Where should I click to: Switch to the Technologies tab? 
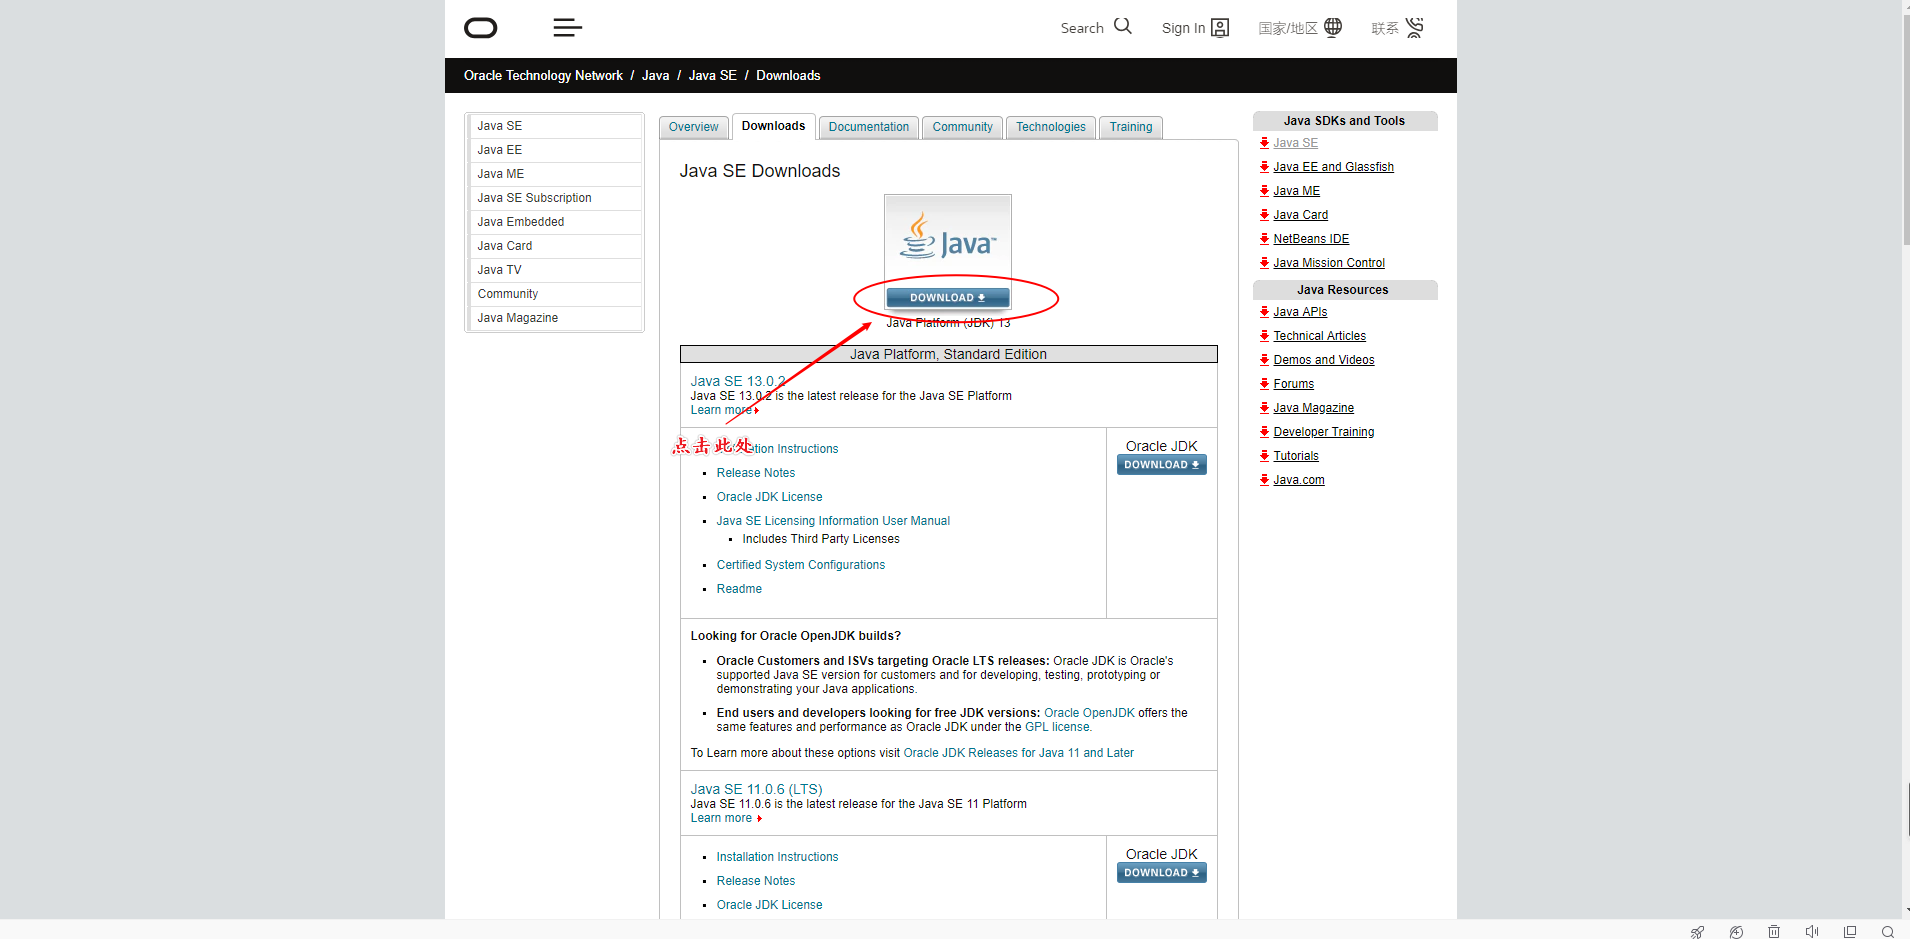1051,127
